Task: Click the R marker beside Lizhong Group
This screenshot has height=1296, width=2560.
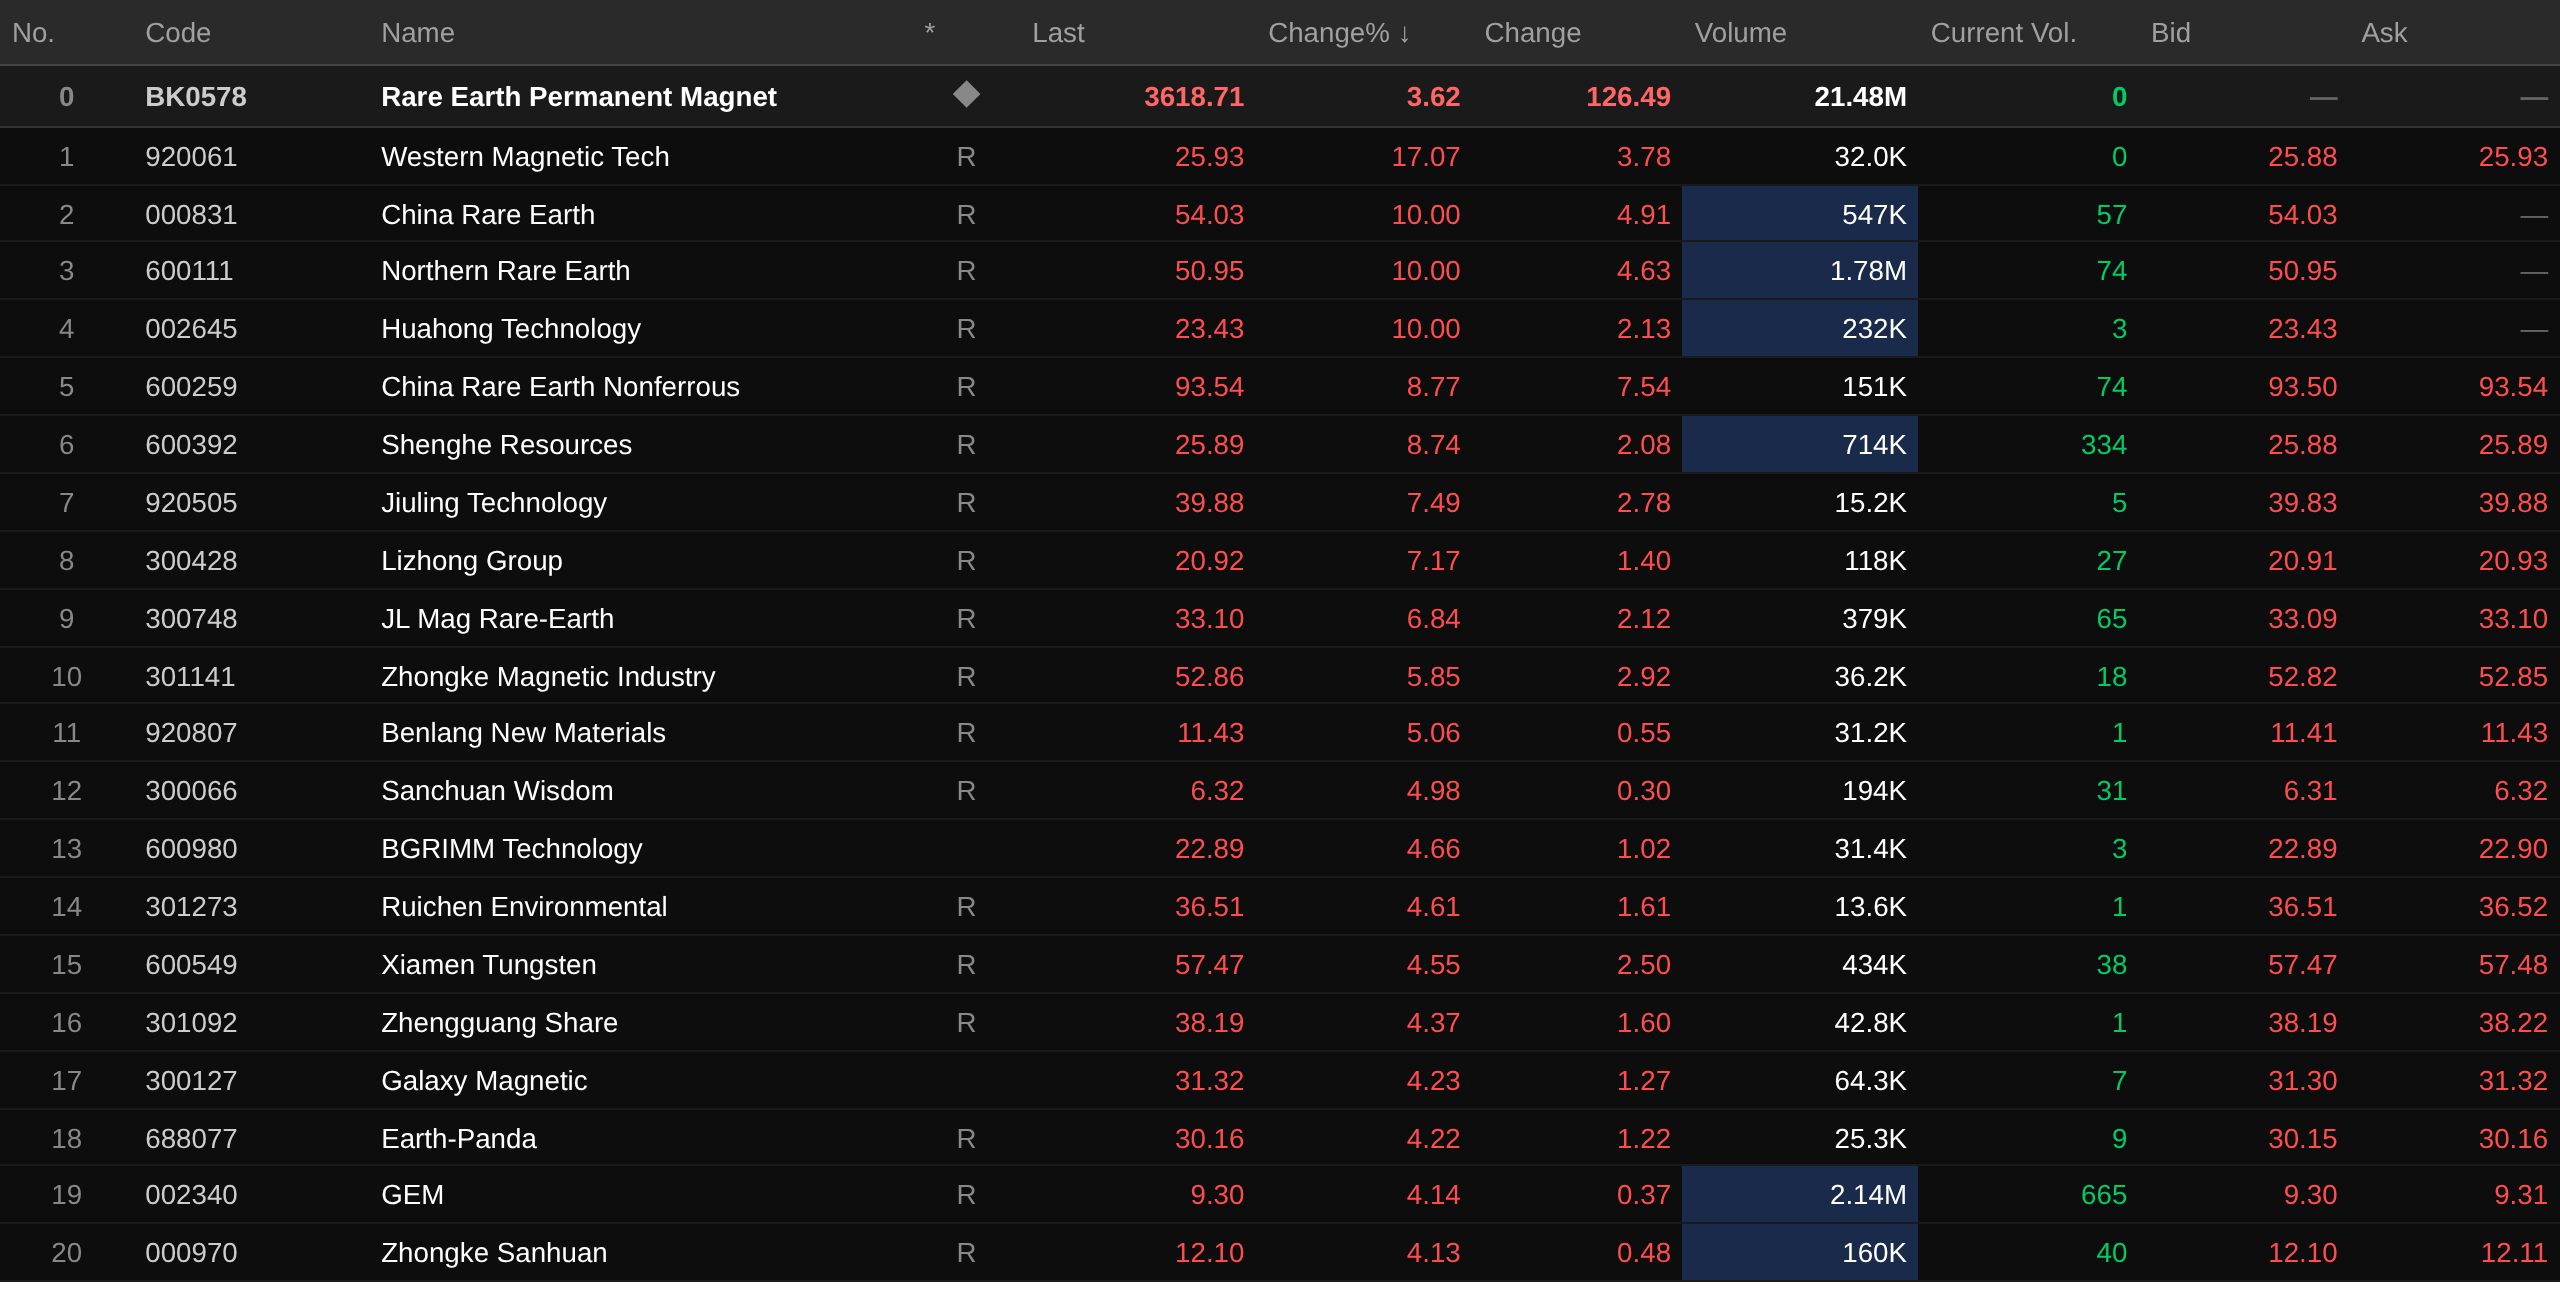Action: pos(965,561)
